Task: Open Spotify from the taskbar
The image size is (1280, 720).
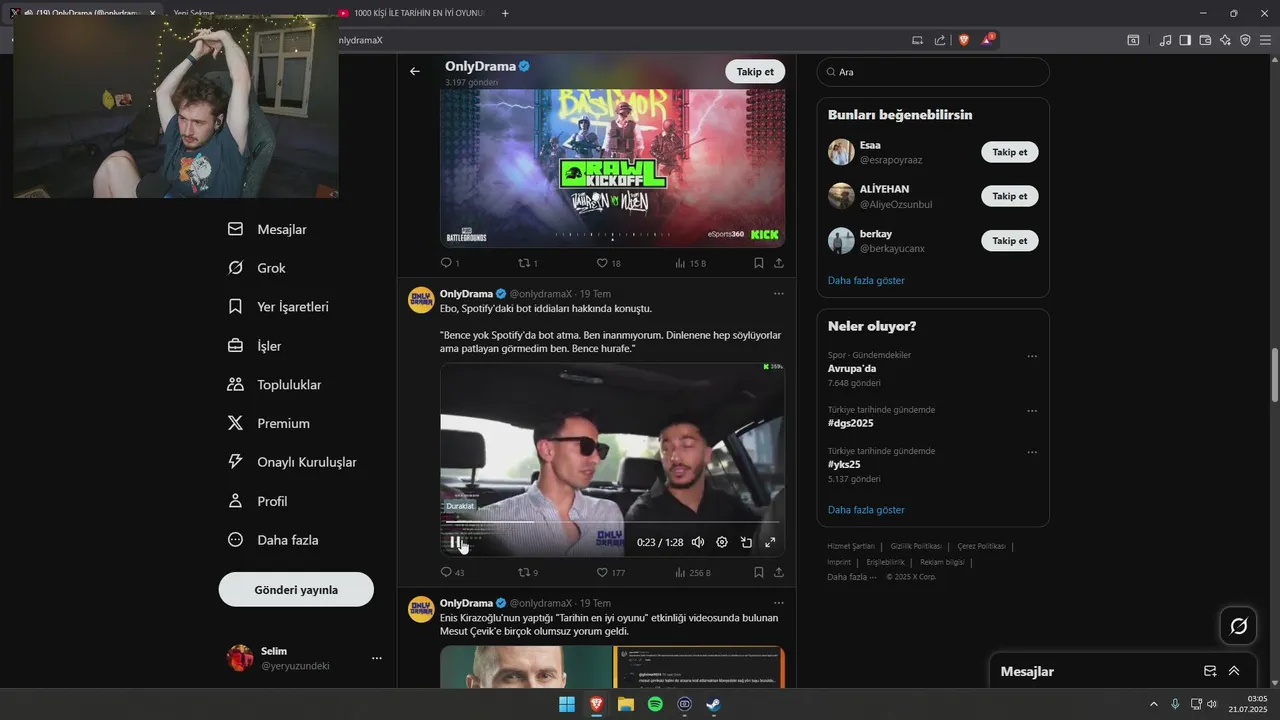Action: click(x=655, y=704)
